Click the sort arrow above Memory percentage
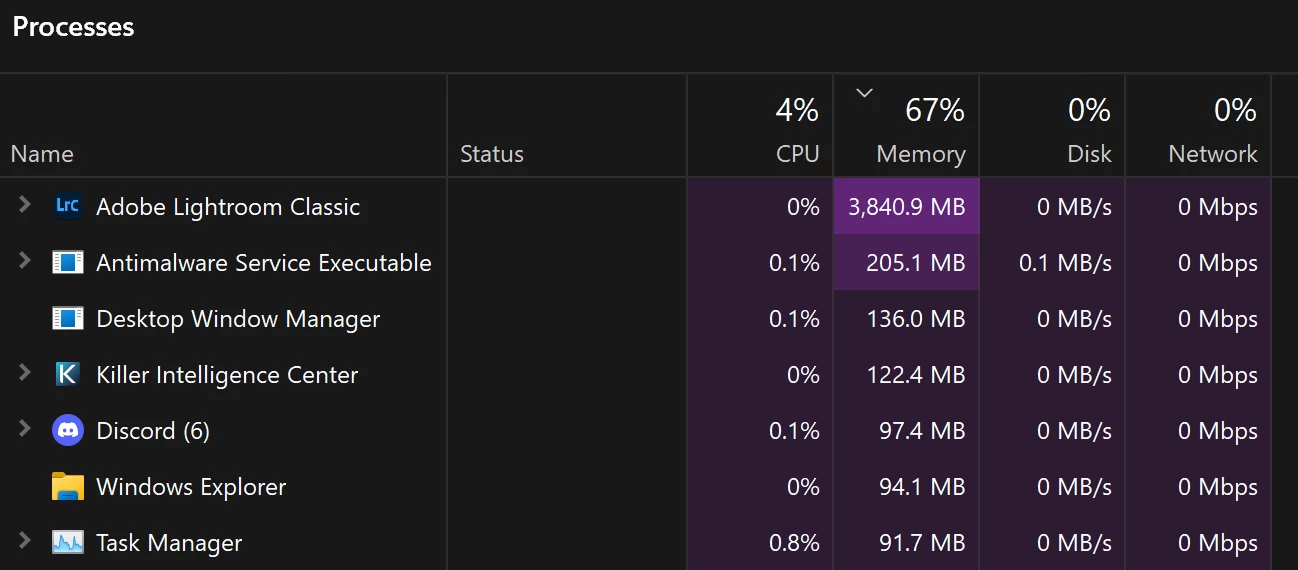This screenshot has height=570, width=1298. pos(865,93)
